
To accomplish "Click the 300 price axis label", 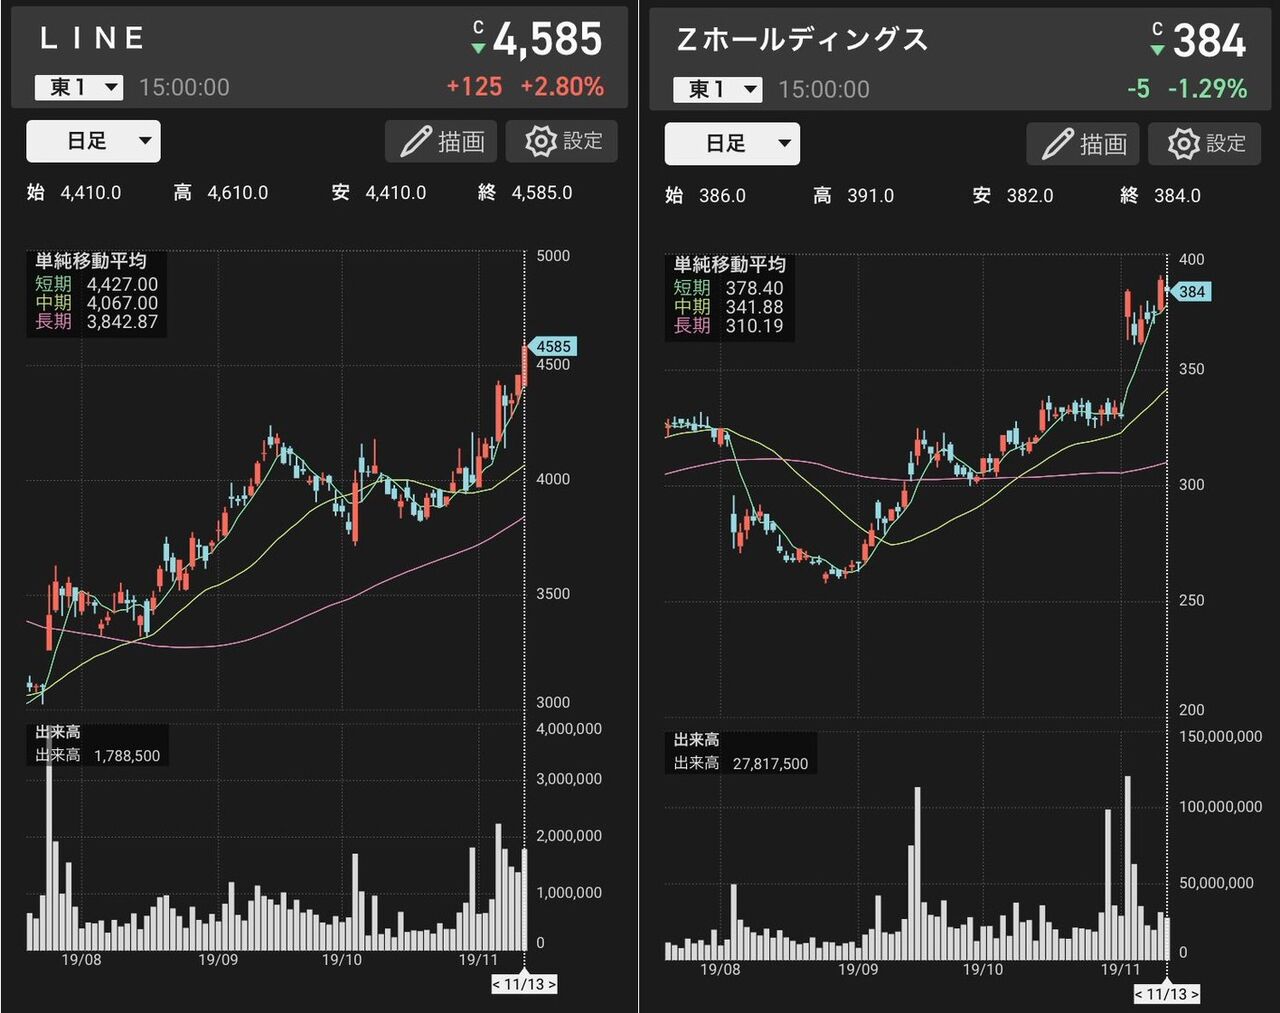I will pyautogui.click(x=1192, y=485).
